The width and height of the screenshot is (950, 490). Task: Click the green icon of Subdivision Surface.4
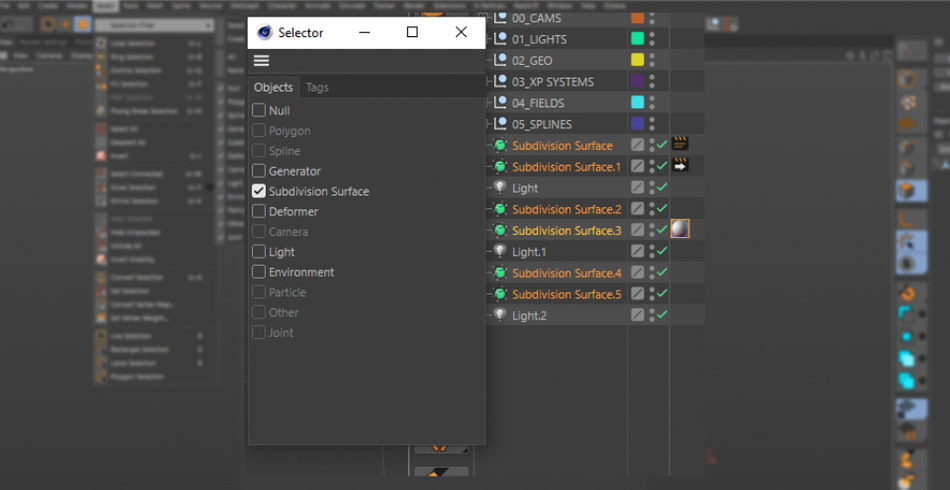pyautogui.click(x=500, y=273)
